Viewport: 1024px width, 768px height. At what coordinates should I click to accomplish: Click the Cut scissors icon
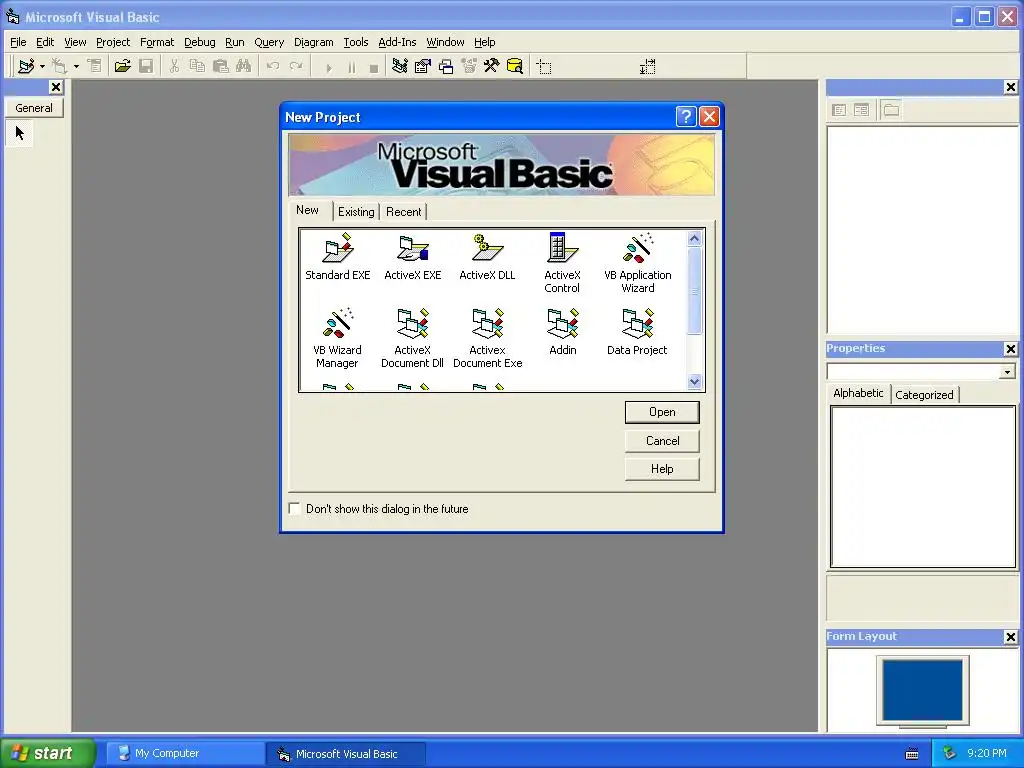174,66
